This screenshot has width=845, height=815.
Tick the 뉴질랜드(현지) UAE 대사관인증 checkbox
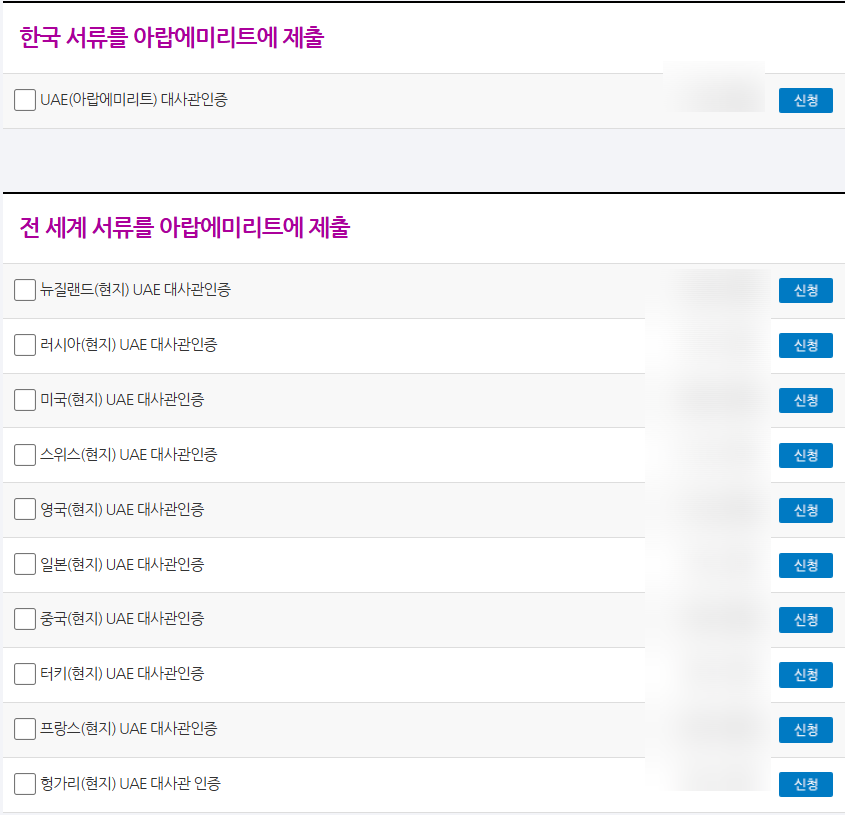(x=25, y=290)
